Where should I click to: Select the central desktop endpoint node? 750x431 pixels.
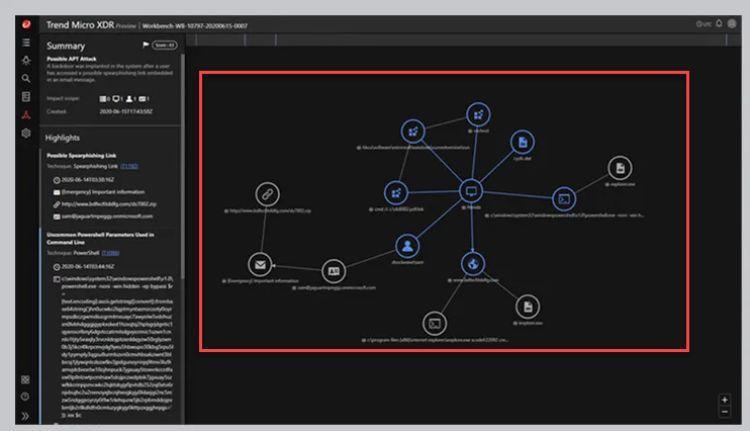point(471,191)
